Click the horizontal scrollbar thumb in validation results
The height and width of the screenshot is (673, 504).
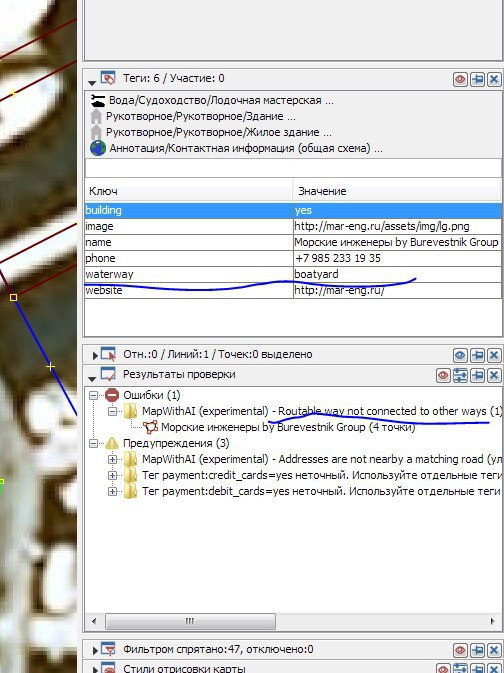click(191, 621)
